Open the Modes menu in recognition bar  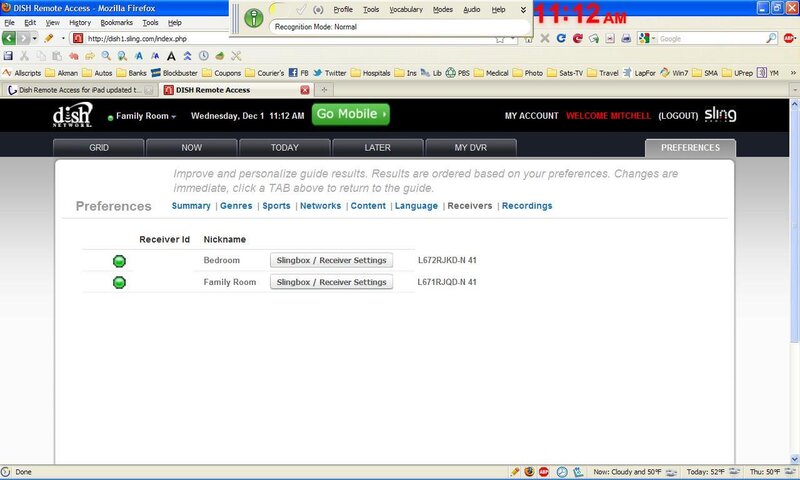point(443,9)
